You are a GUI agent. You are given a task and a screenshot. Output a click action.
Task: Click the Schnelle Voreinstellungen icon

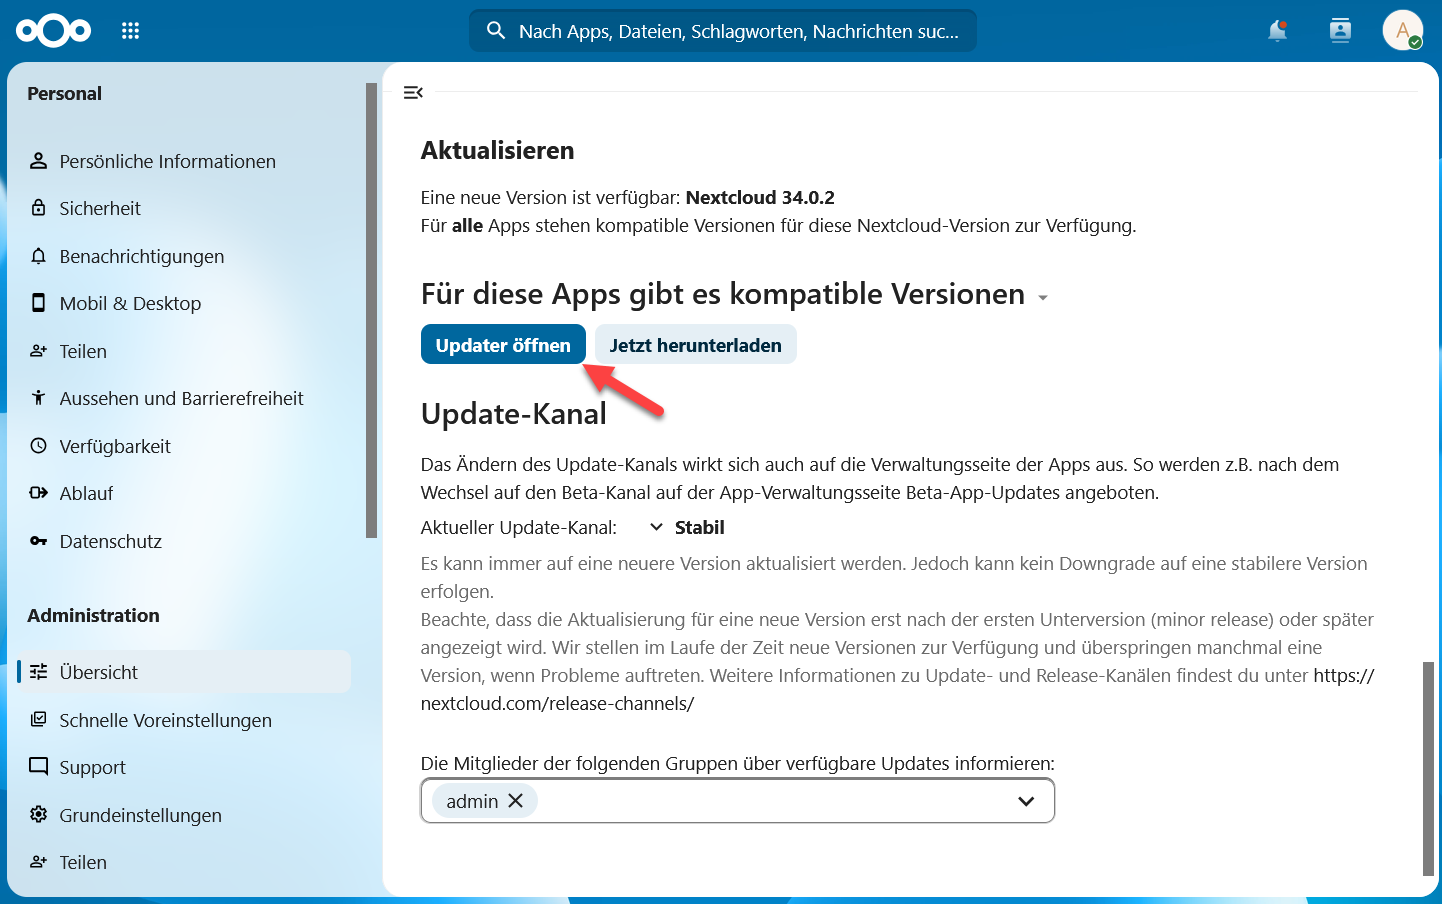(38, 720)
